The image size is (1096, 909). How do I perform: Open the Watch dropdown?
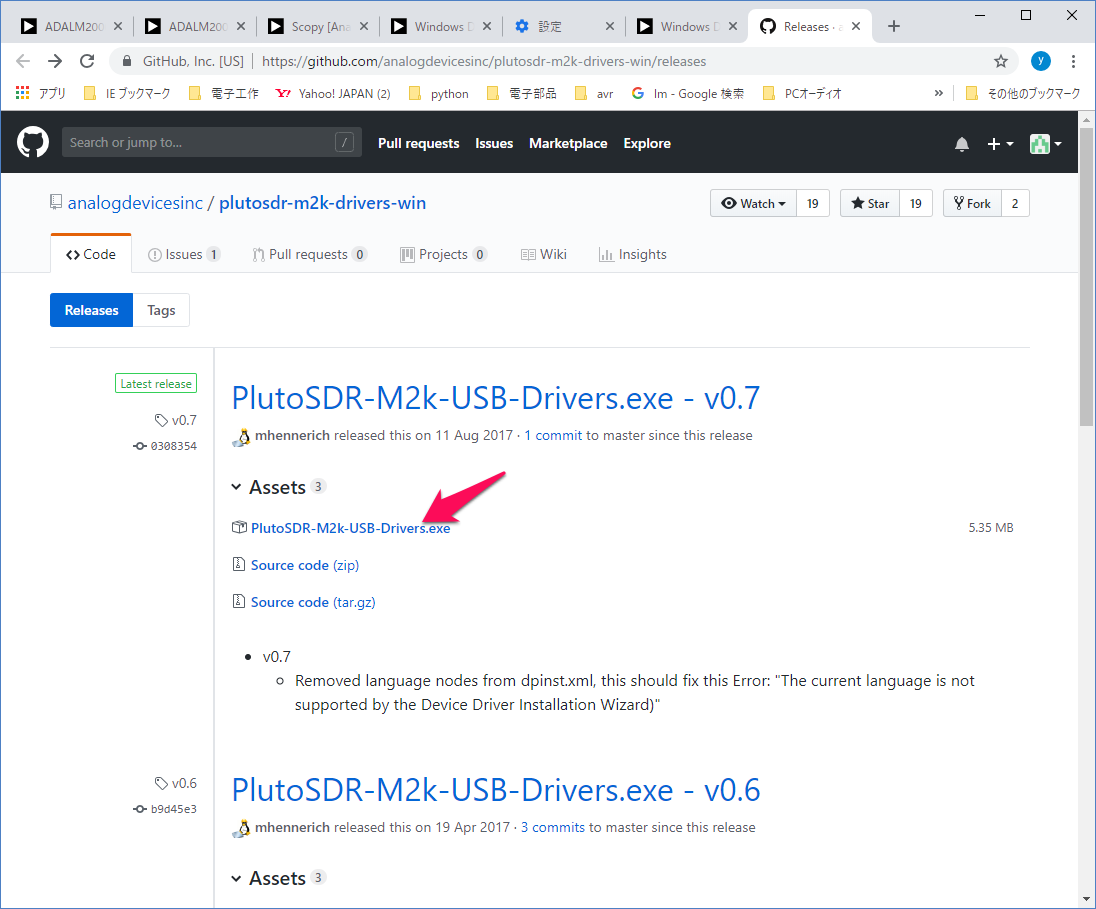point(755,203)
